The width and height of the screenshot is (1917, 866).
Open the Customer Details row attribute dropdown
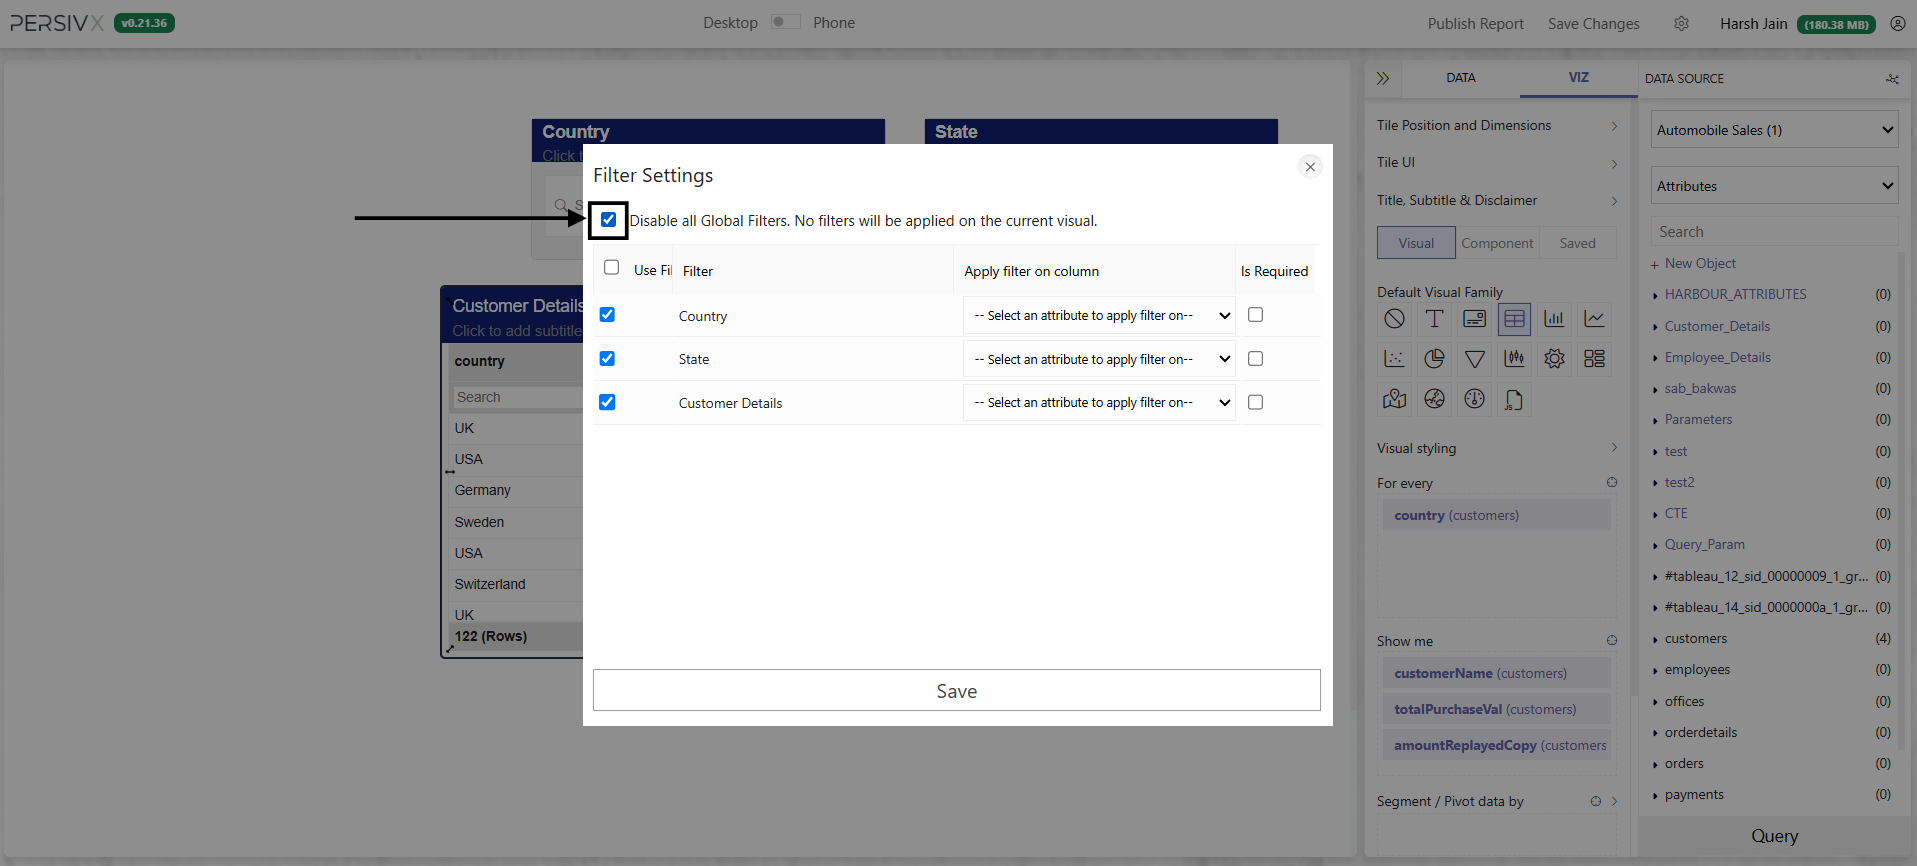tap(1099, 402)
